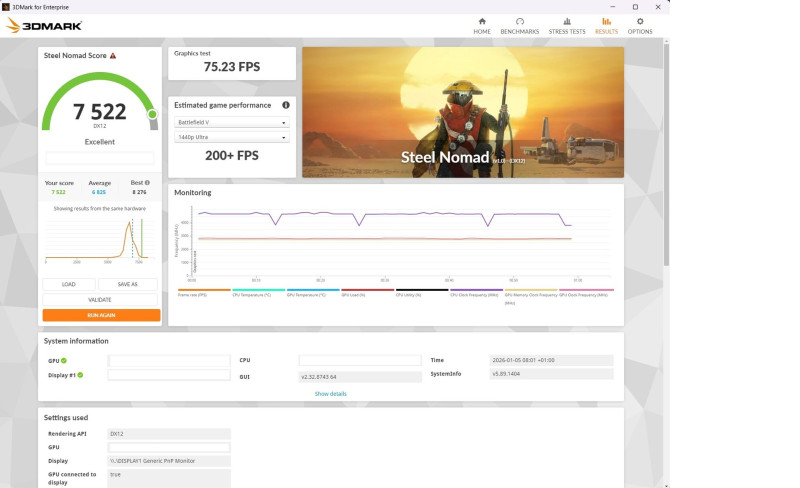Click the VALIDATE button

[100, 300]
